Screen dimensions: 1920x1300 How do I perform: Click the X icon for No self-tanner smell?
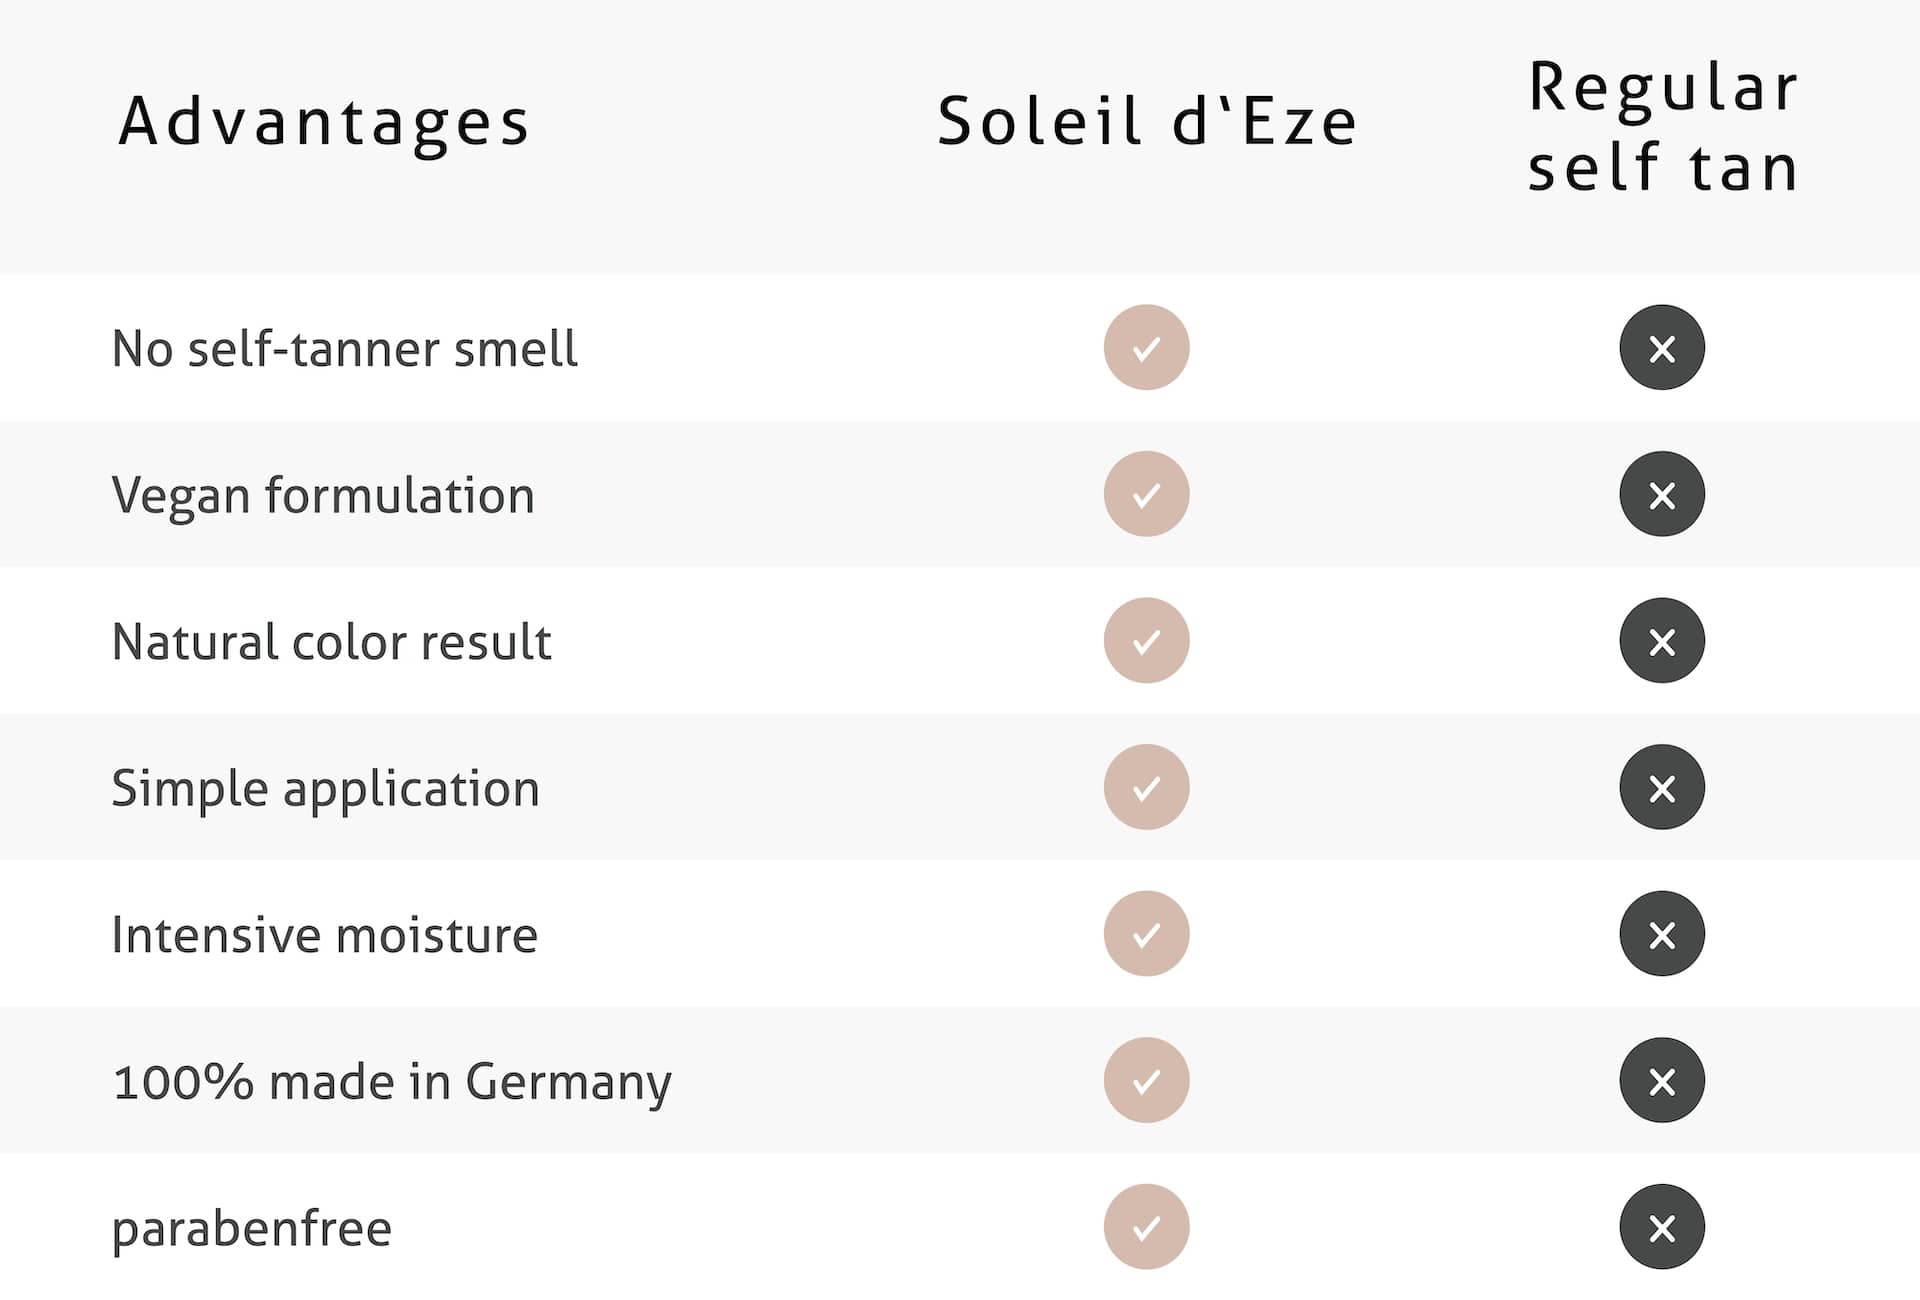1662,348
